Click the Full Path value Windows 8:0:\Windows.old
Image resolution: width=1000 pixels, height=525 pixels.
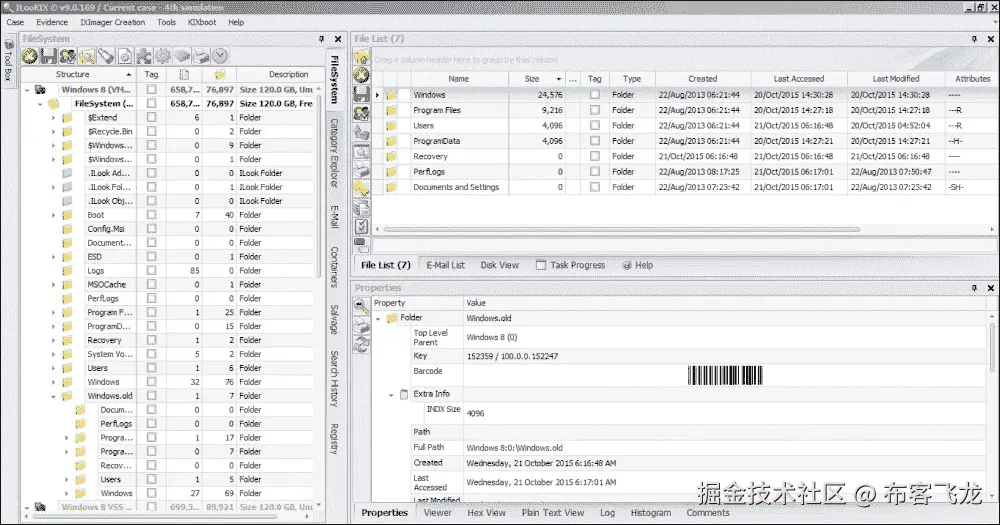[514, 448]
